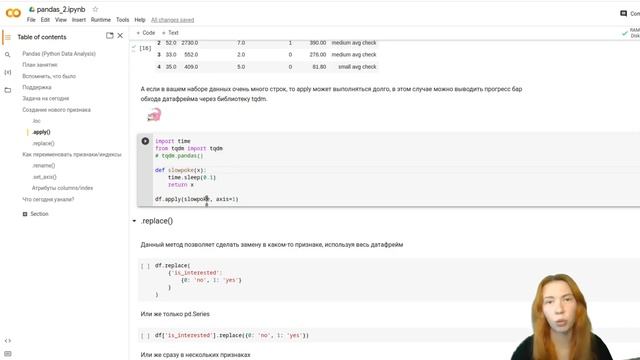This screenshot has height=360, width=640.
Task: Open the Tools menu
Action: pos(122,20)
